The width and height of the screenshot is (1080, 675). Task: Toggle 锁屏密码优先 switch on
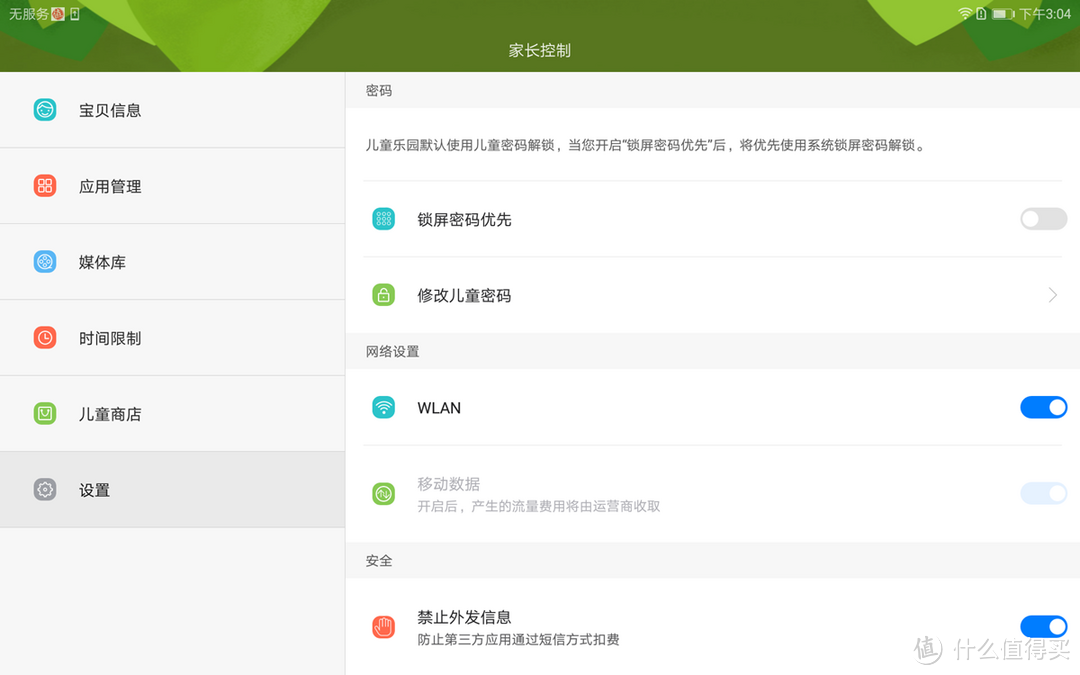tap(1043, 219)
